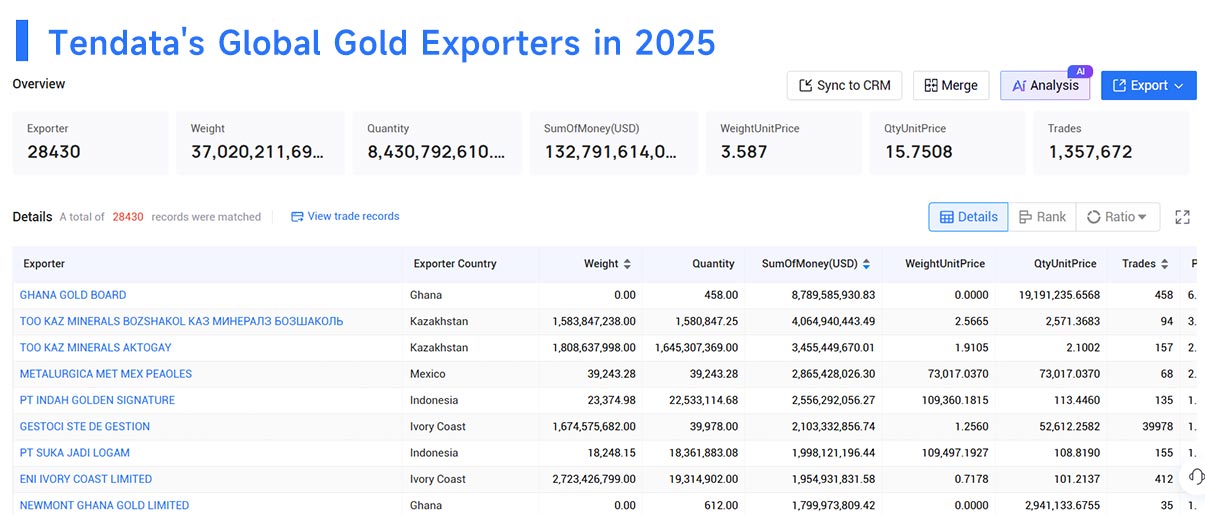Open METALURGICA MET MEX PEAOLES link
1205x515 pixels.
pos(106,373)
